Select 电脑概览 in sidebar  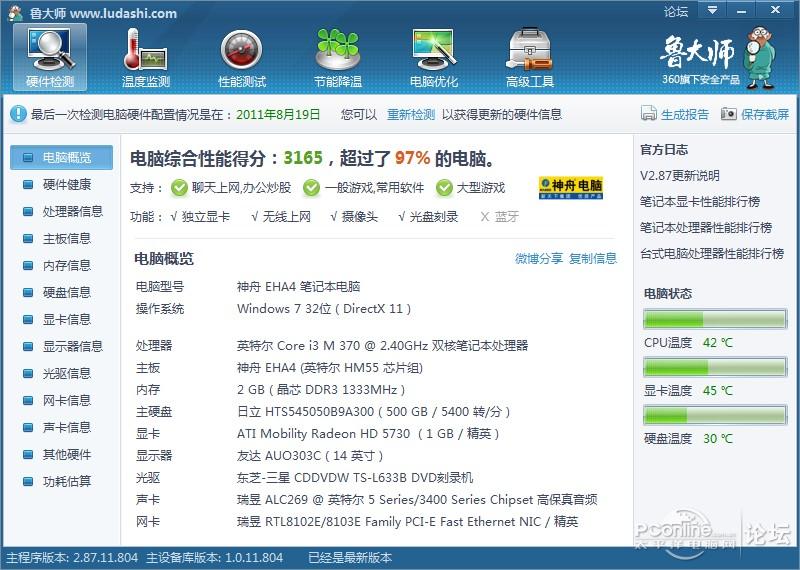pyautogui.click(x=61, y=157)
